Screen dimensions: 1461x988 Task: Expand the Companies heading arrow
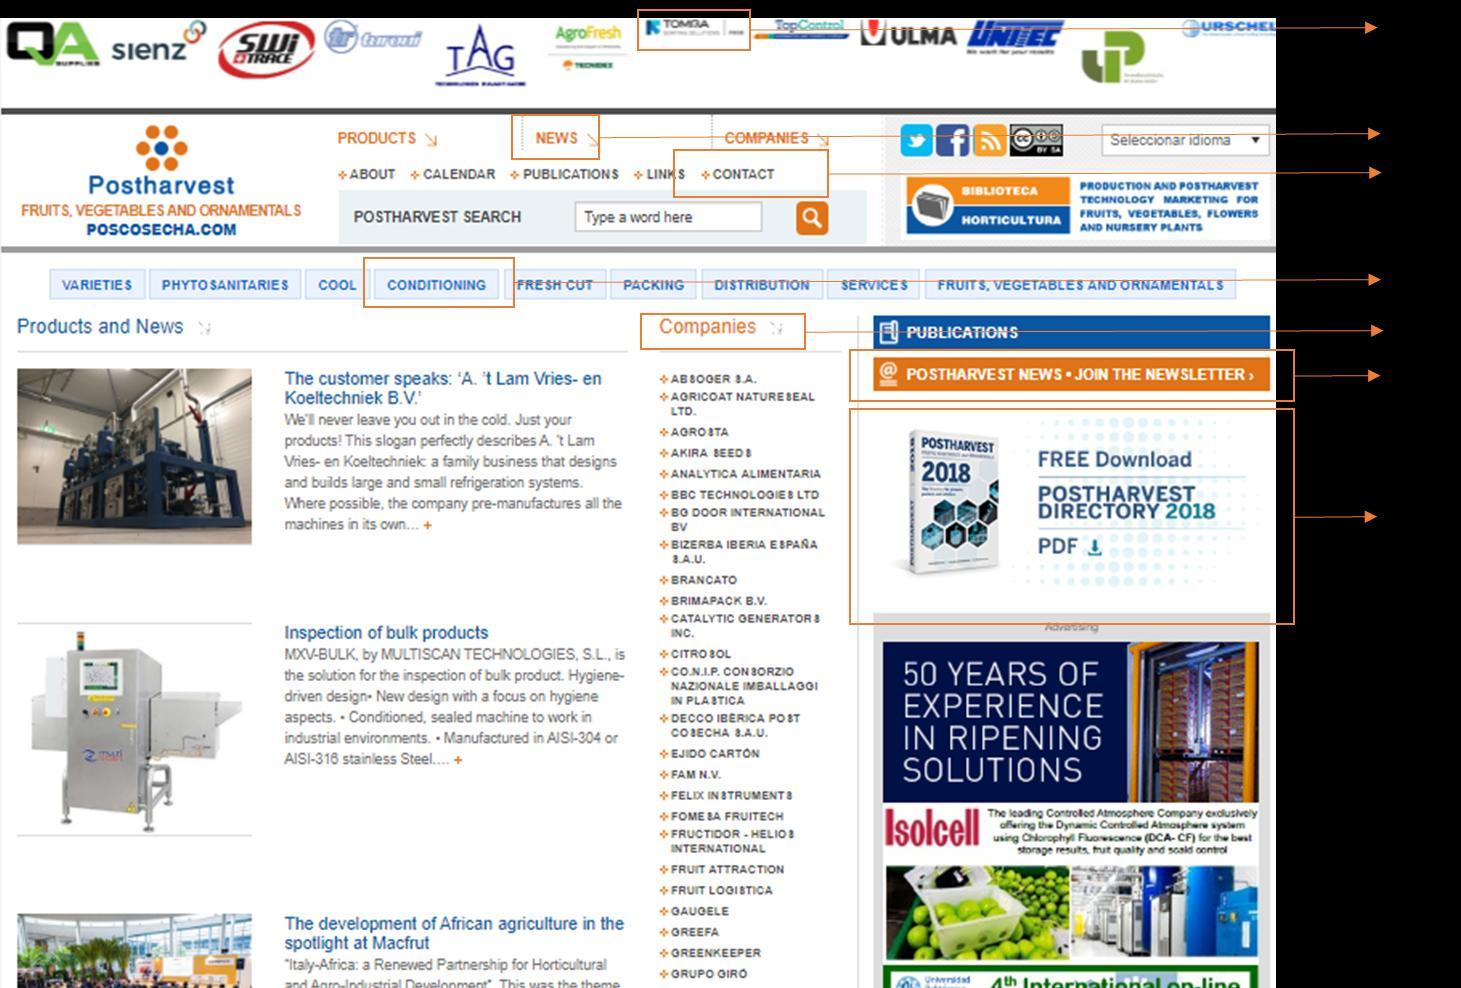776,327
